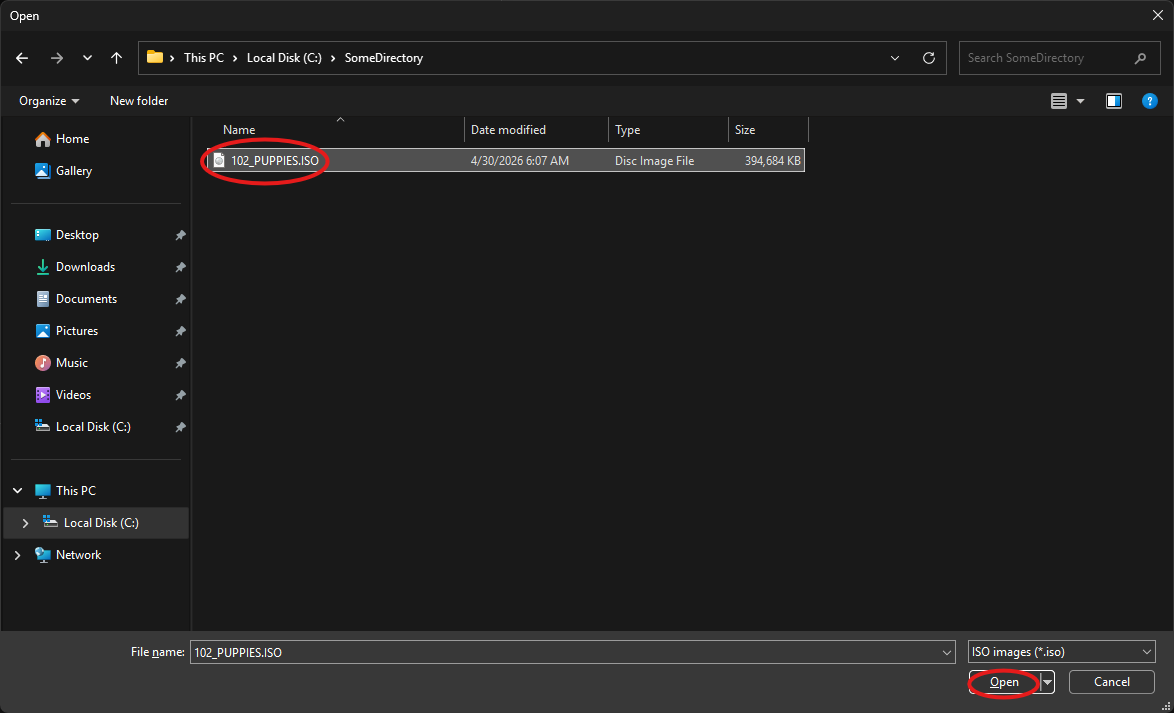Go back with the left arrow
Screen dimensions: 1174x713
click(x=22, y=58)
